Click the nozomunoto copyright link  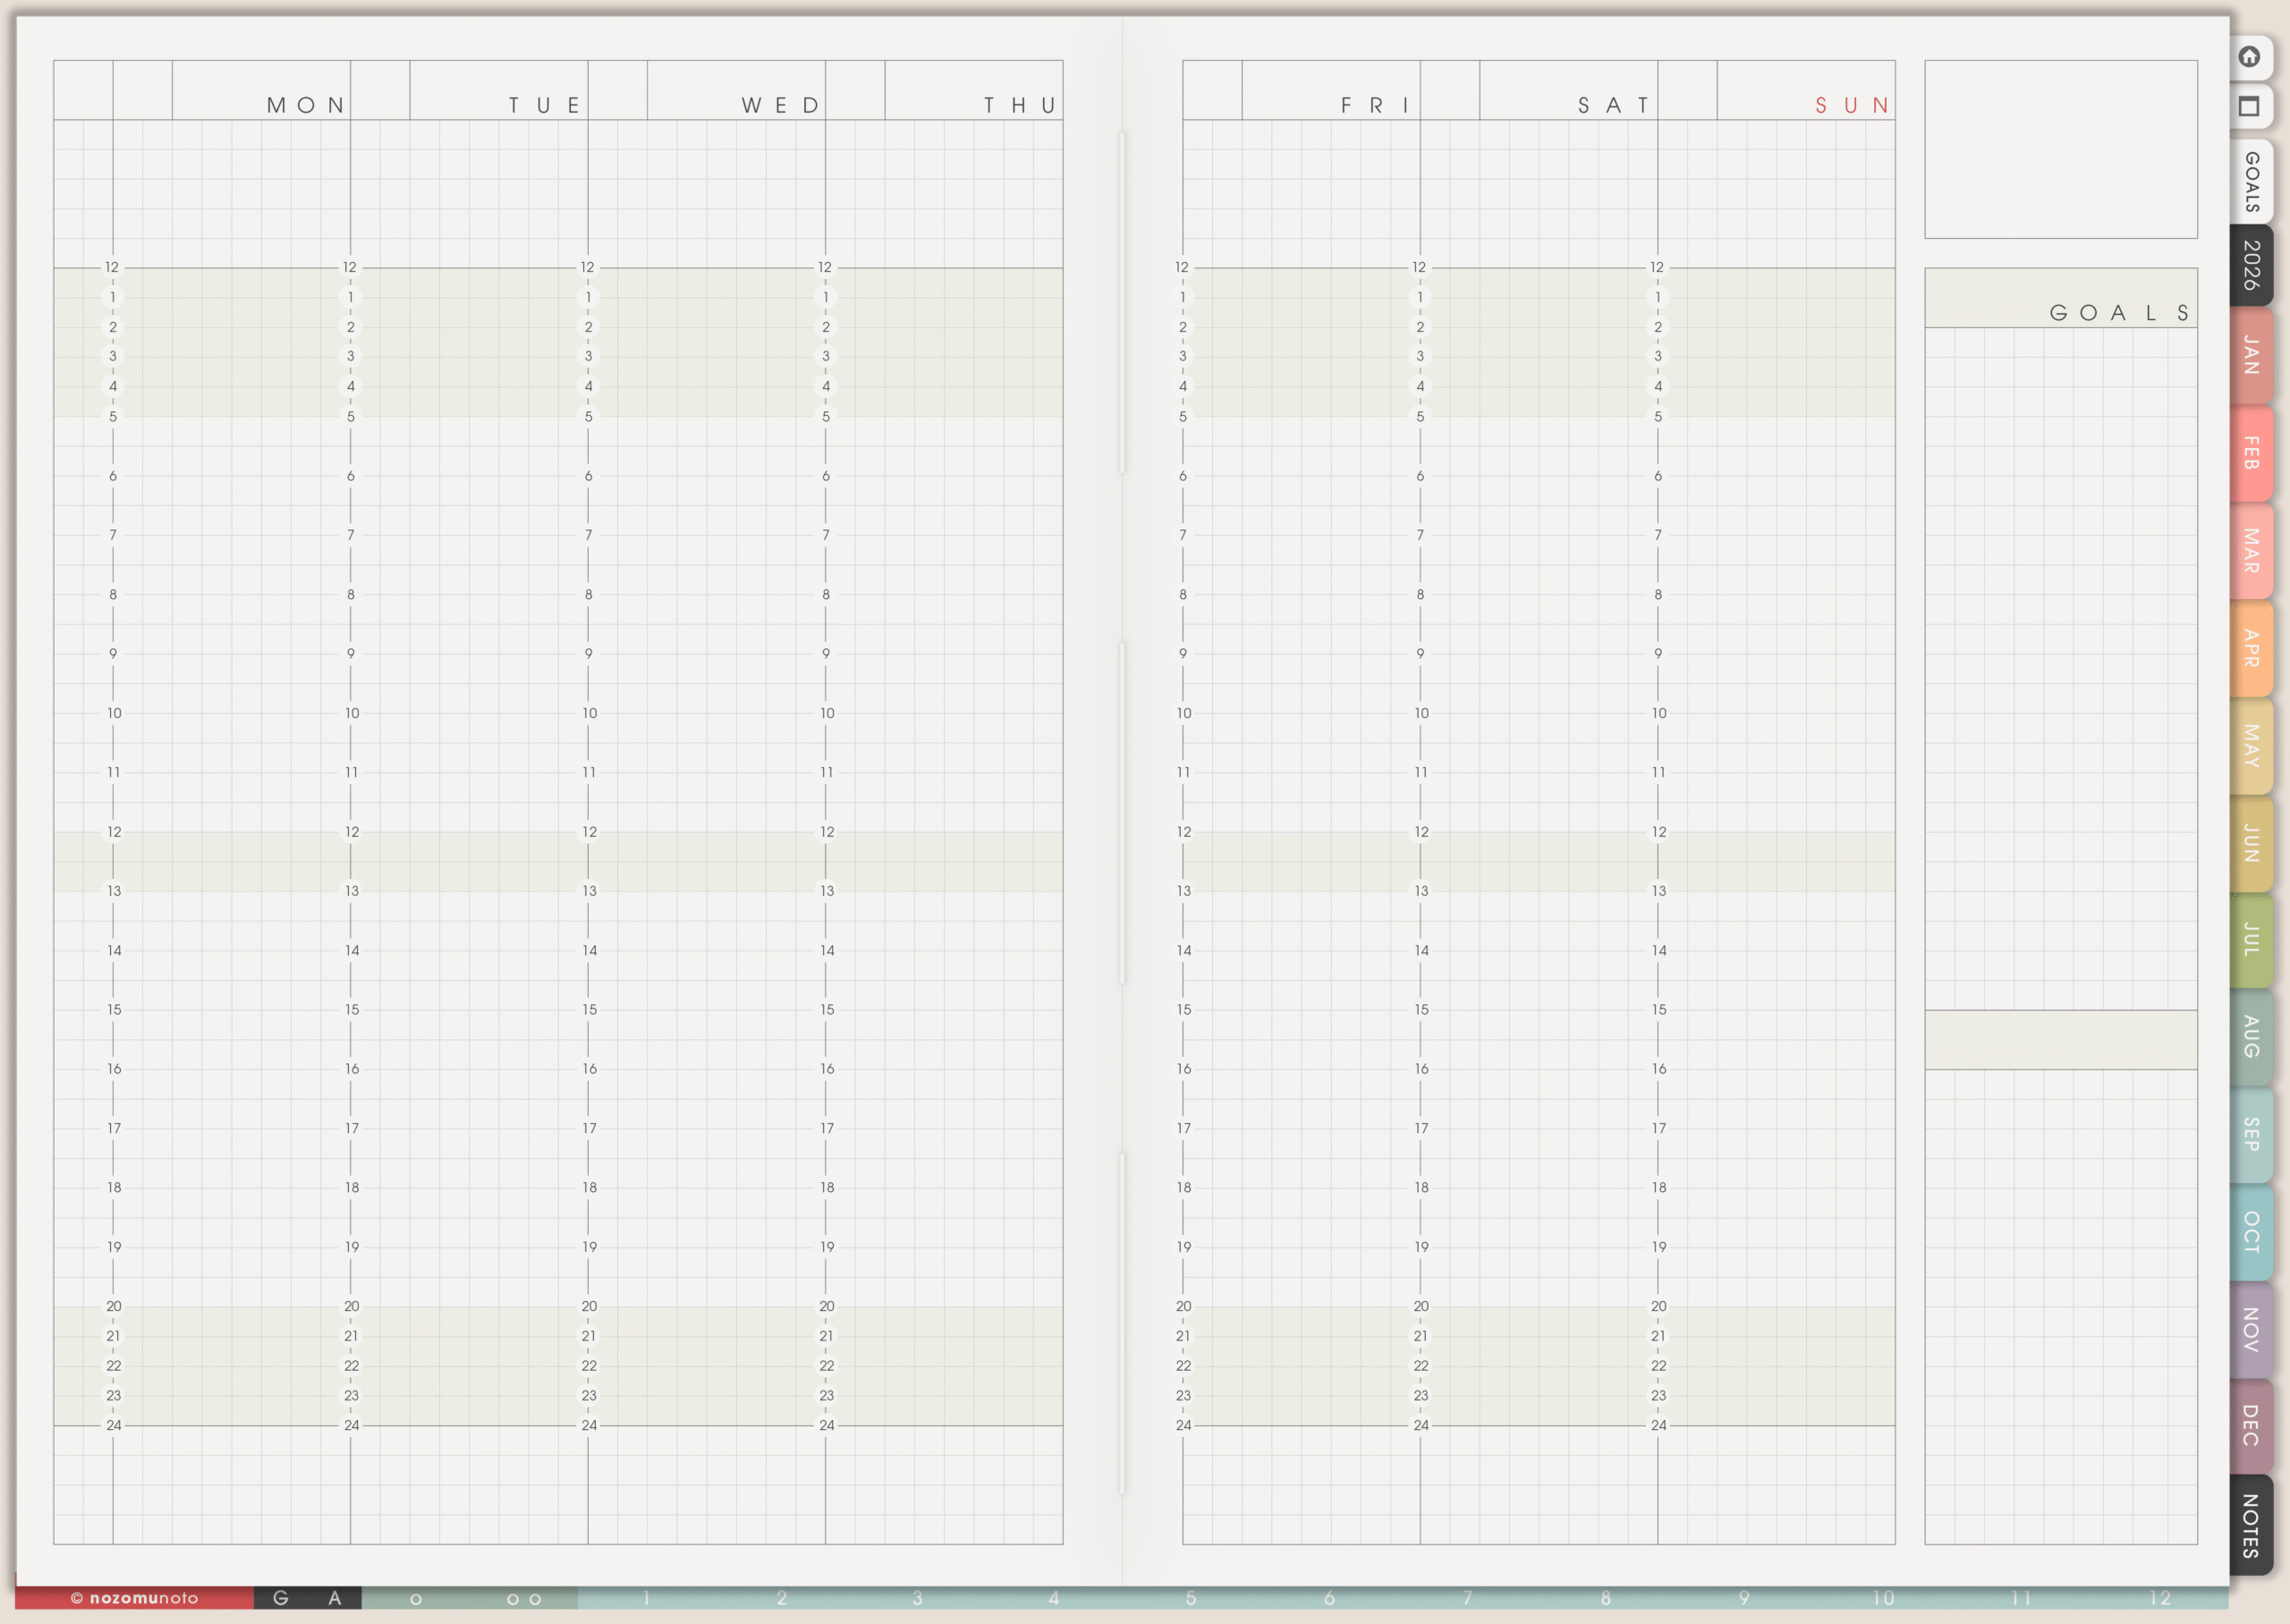coord(134,1598)
